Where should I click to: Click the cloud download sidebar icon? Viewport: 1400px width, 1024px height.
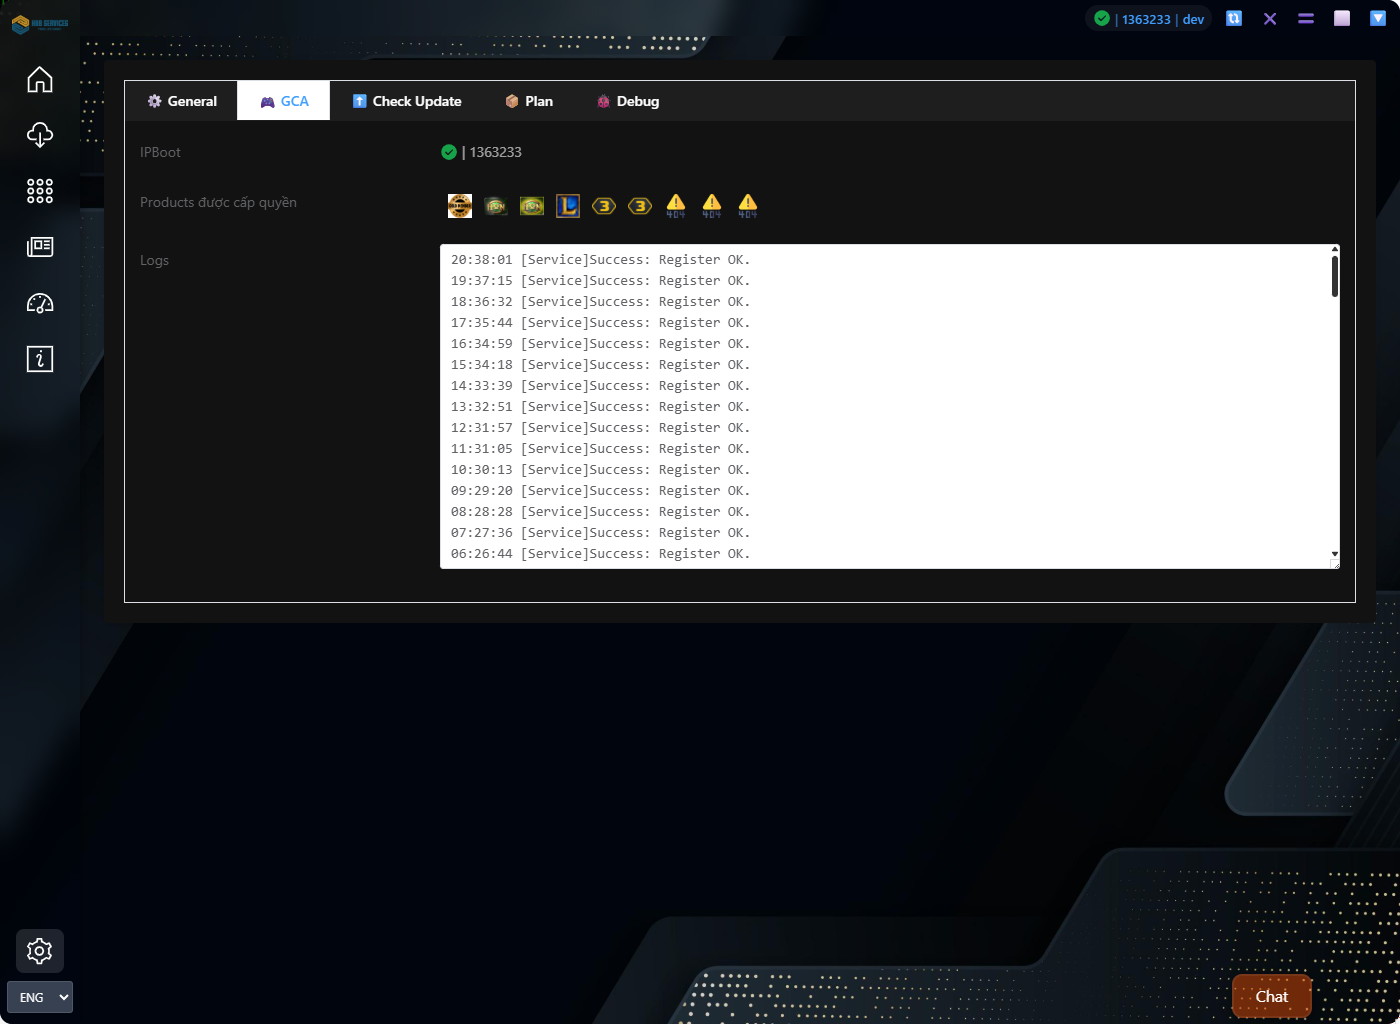(x=40, y=135)
